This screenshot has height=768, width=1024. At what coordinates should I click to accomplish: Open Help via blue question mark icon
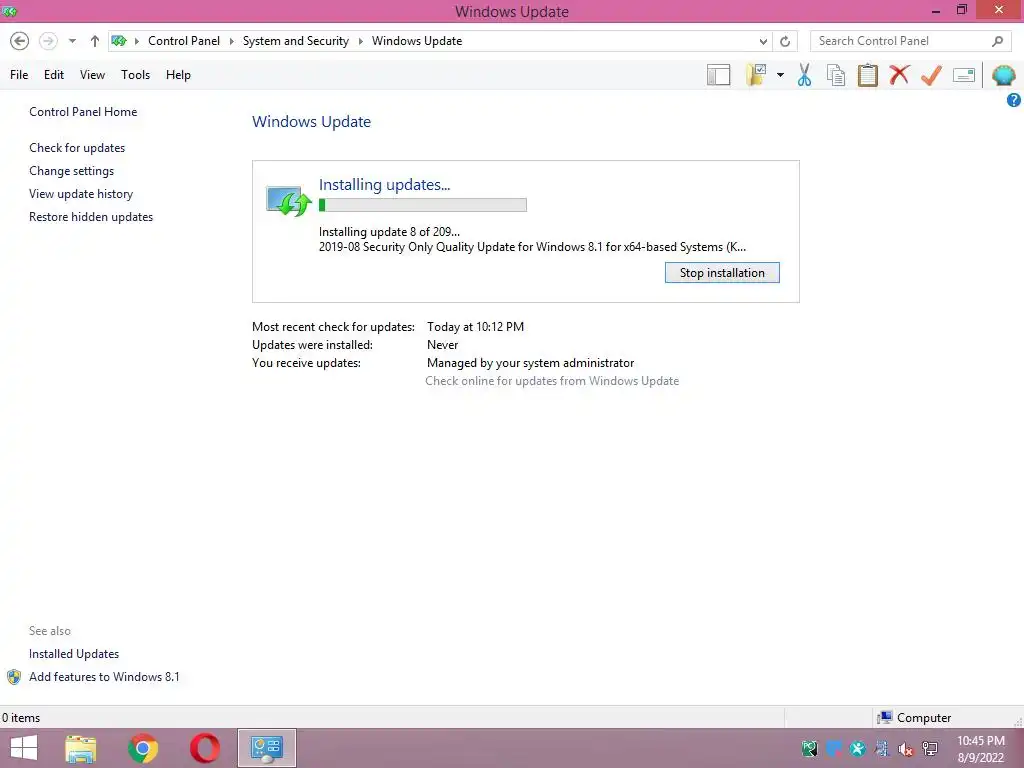[x=1014, y=100]
